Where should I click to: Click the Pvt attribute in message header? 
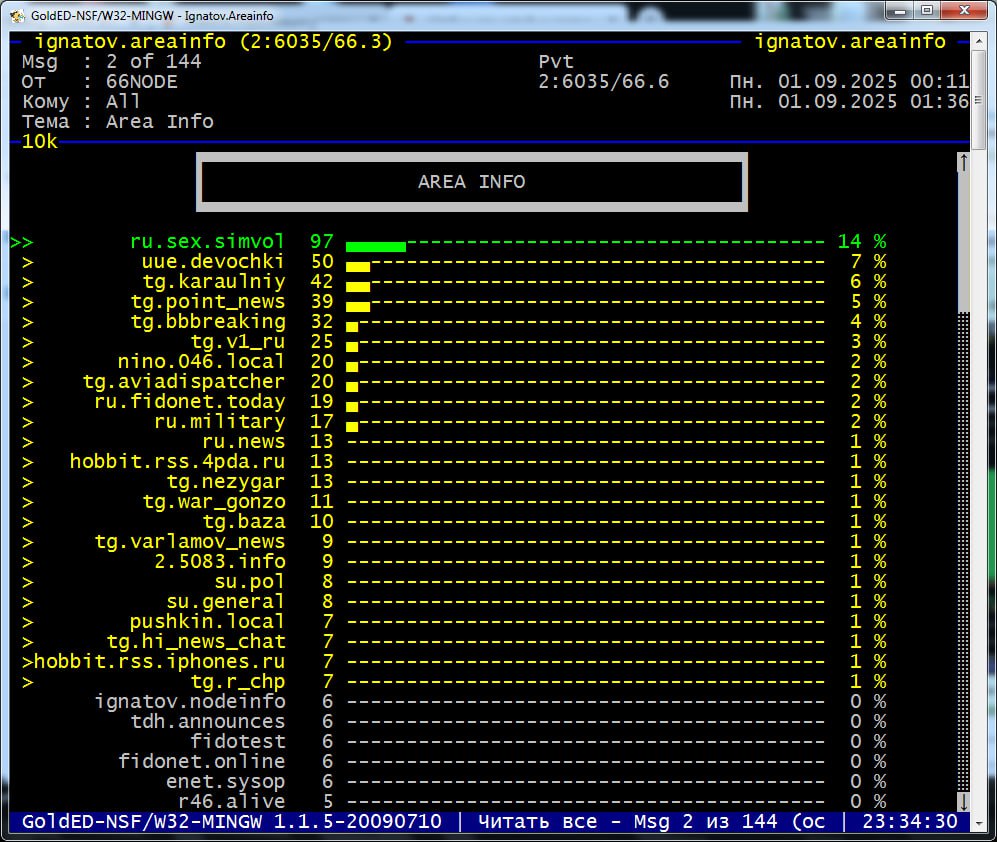(x=556, y=62)
